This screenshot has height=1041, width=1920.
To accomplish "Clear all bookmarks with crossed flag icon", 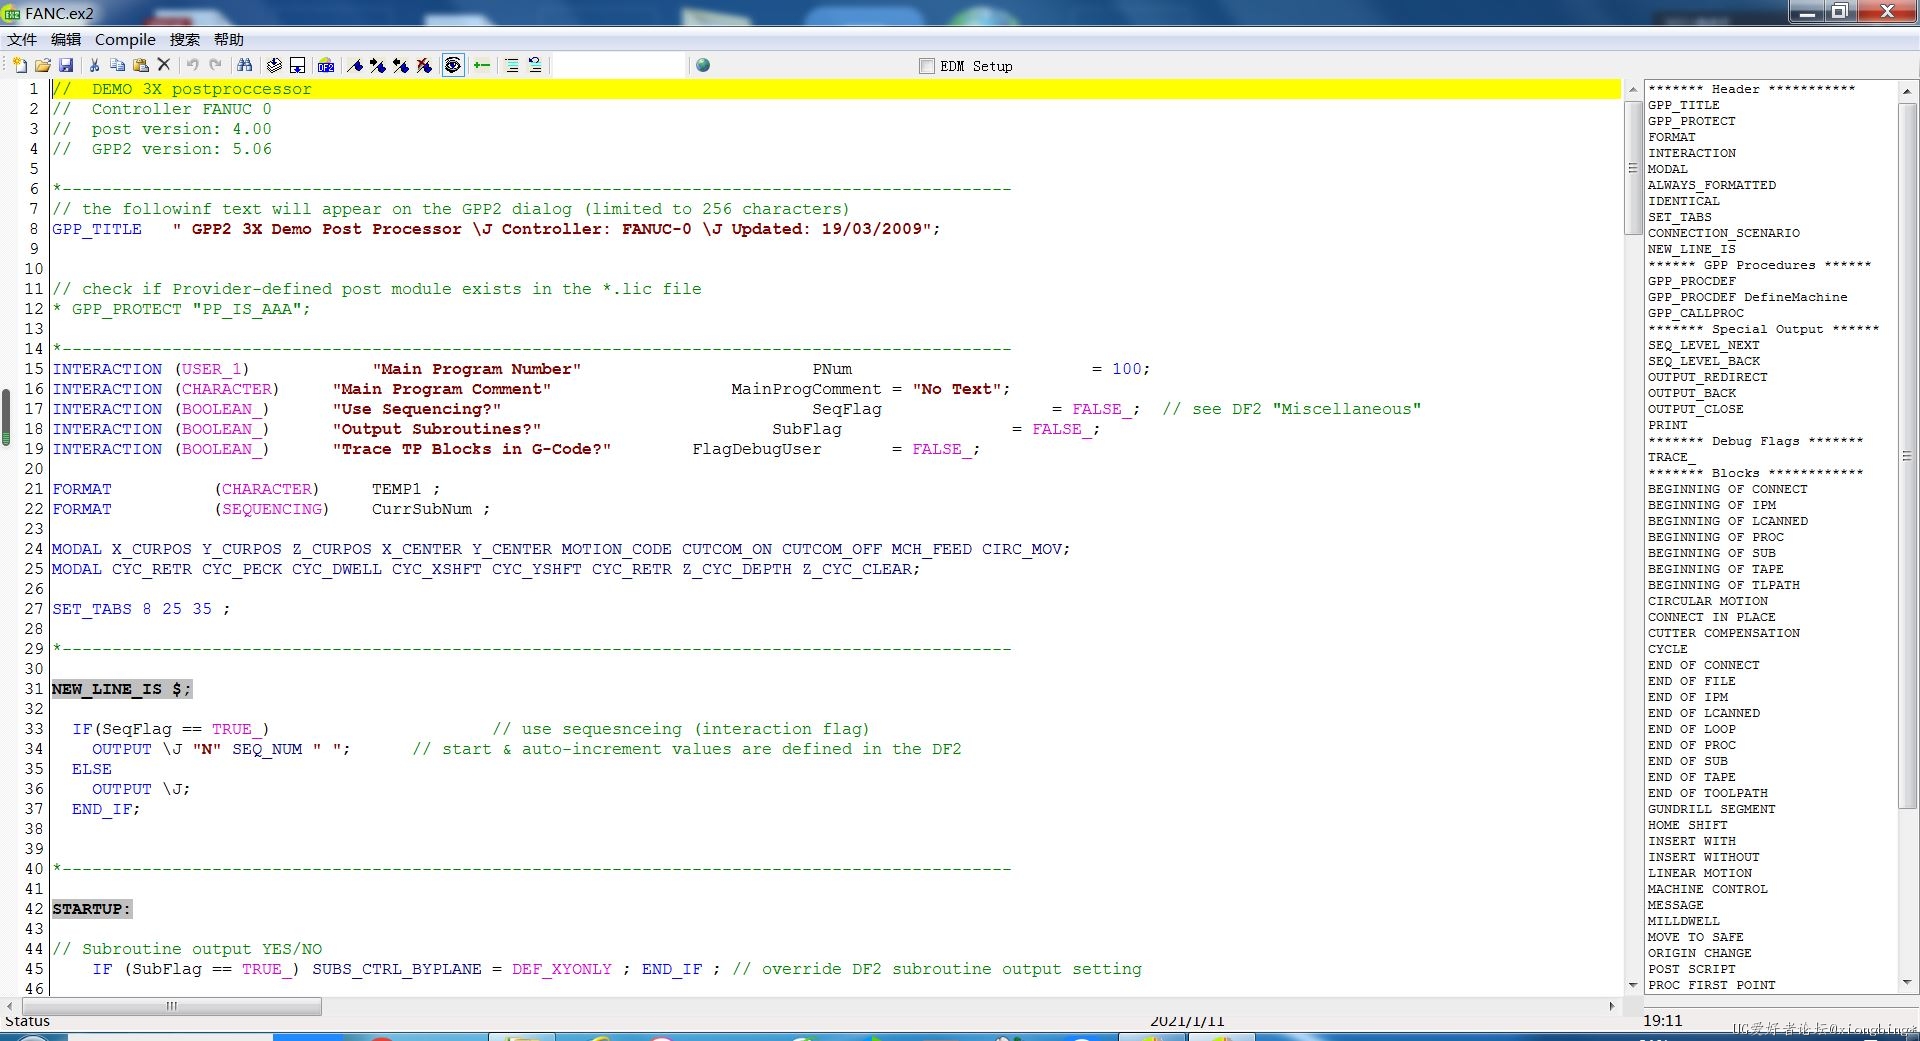I will (424, 65).
